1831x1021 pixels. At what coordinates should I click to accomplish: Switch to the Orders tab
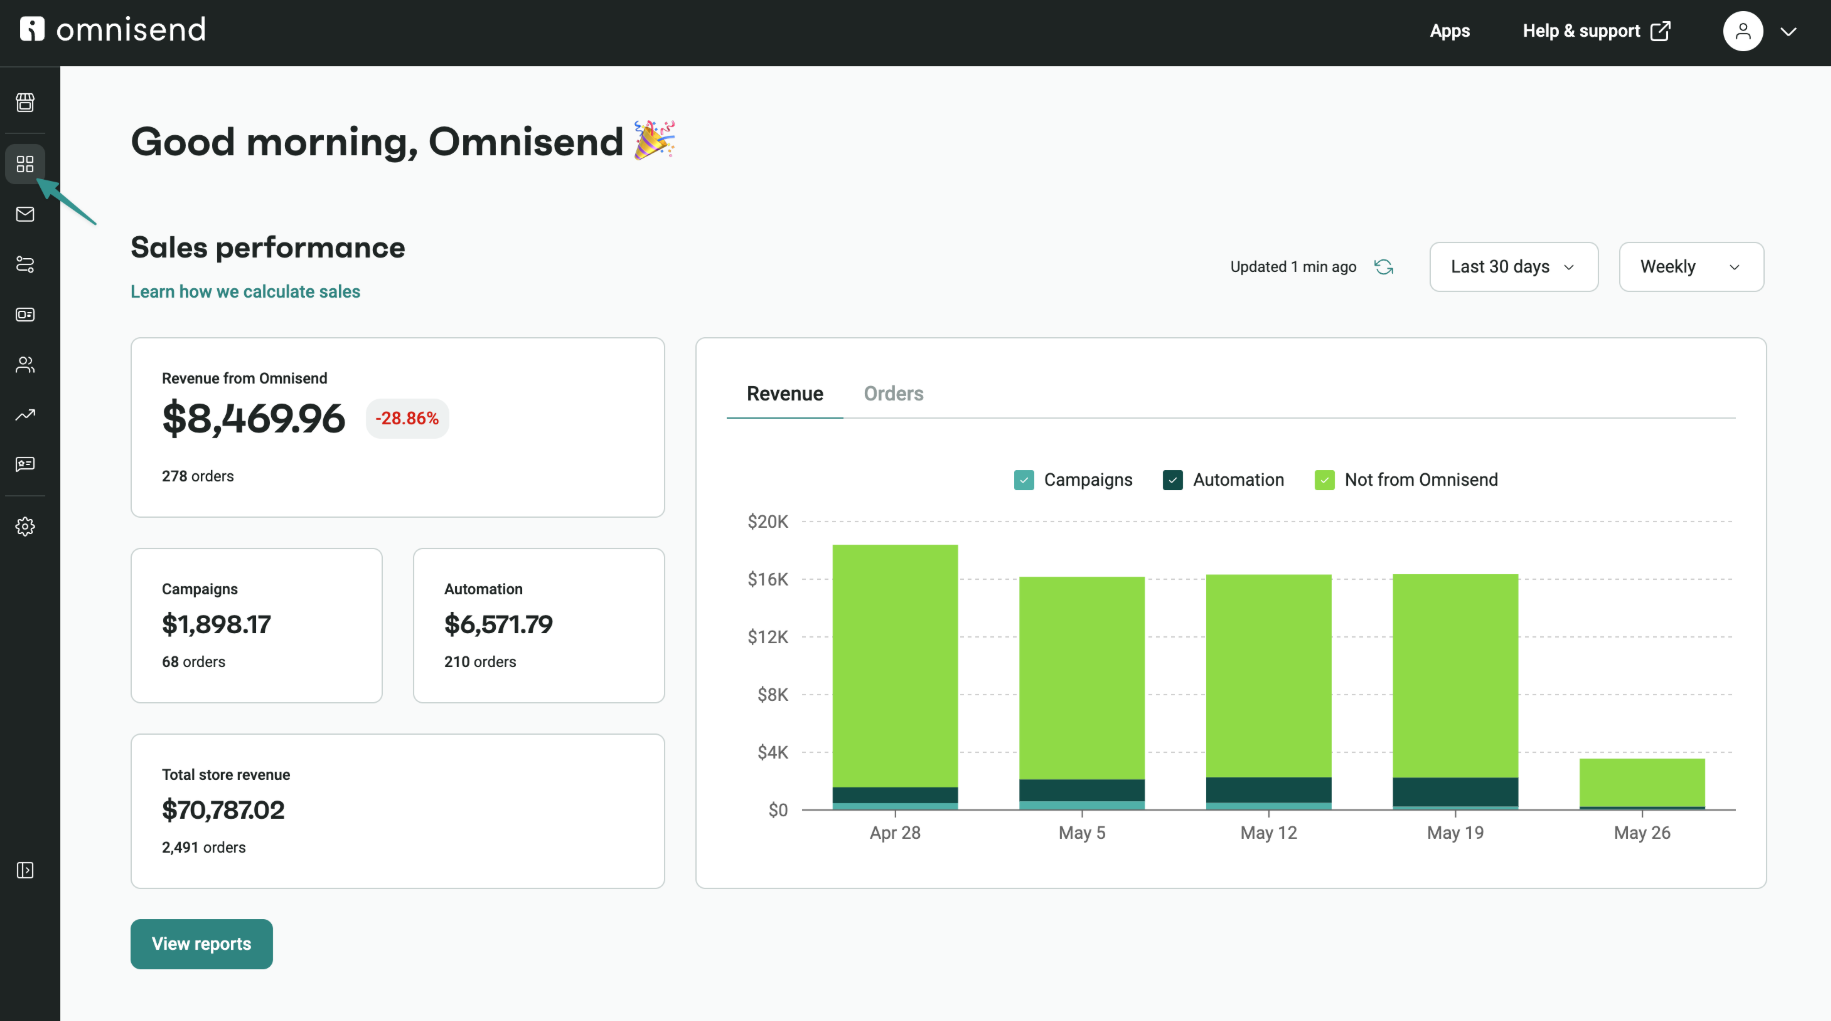893,393
